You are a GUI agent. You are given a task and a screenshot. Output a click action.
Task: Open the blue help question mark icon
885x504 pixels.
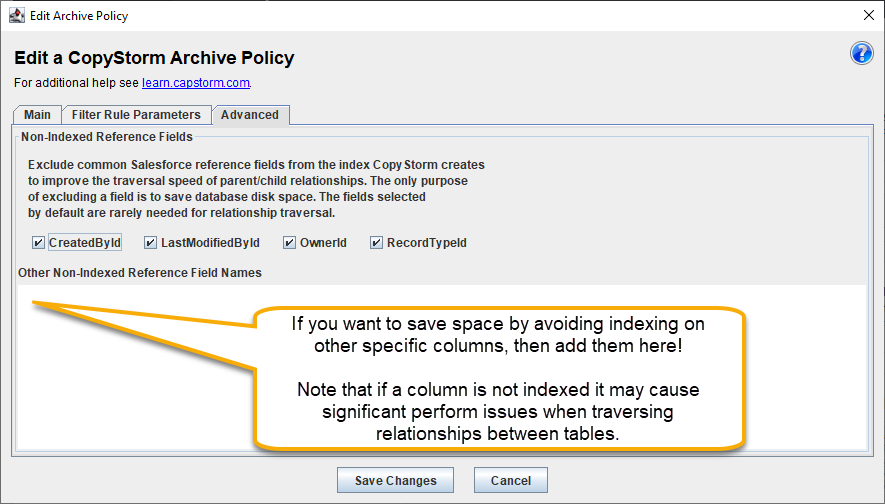pyautogui.click(x=861, y=54)
